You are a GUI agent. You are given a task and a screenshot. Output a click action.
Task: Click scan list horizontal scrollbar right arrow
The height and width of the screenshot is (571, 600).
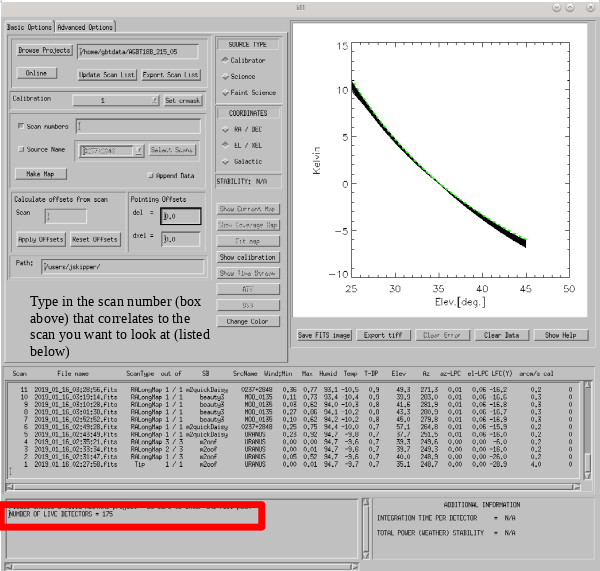[x=576, y=487]
